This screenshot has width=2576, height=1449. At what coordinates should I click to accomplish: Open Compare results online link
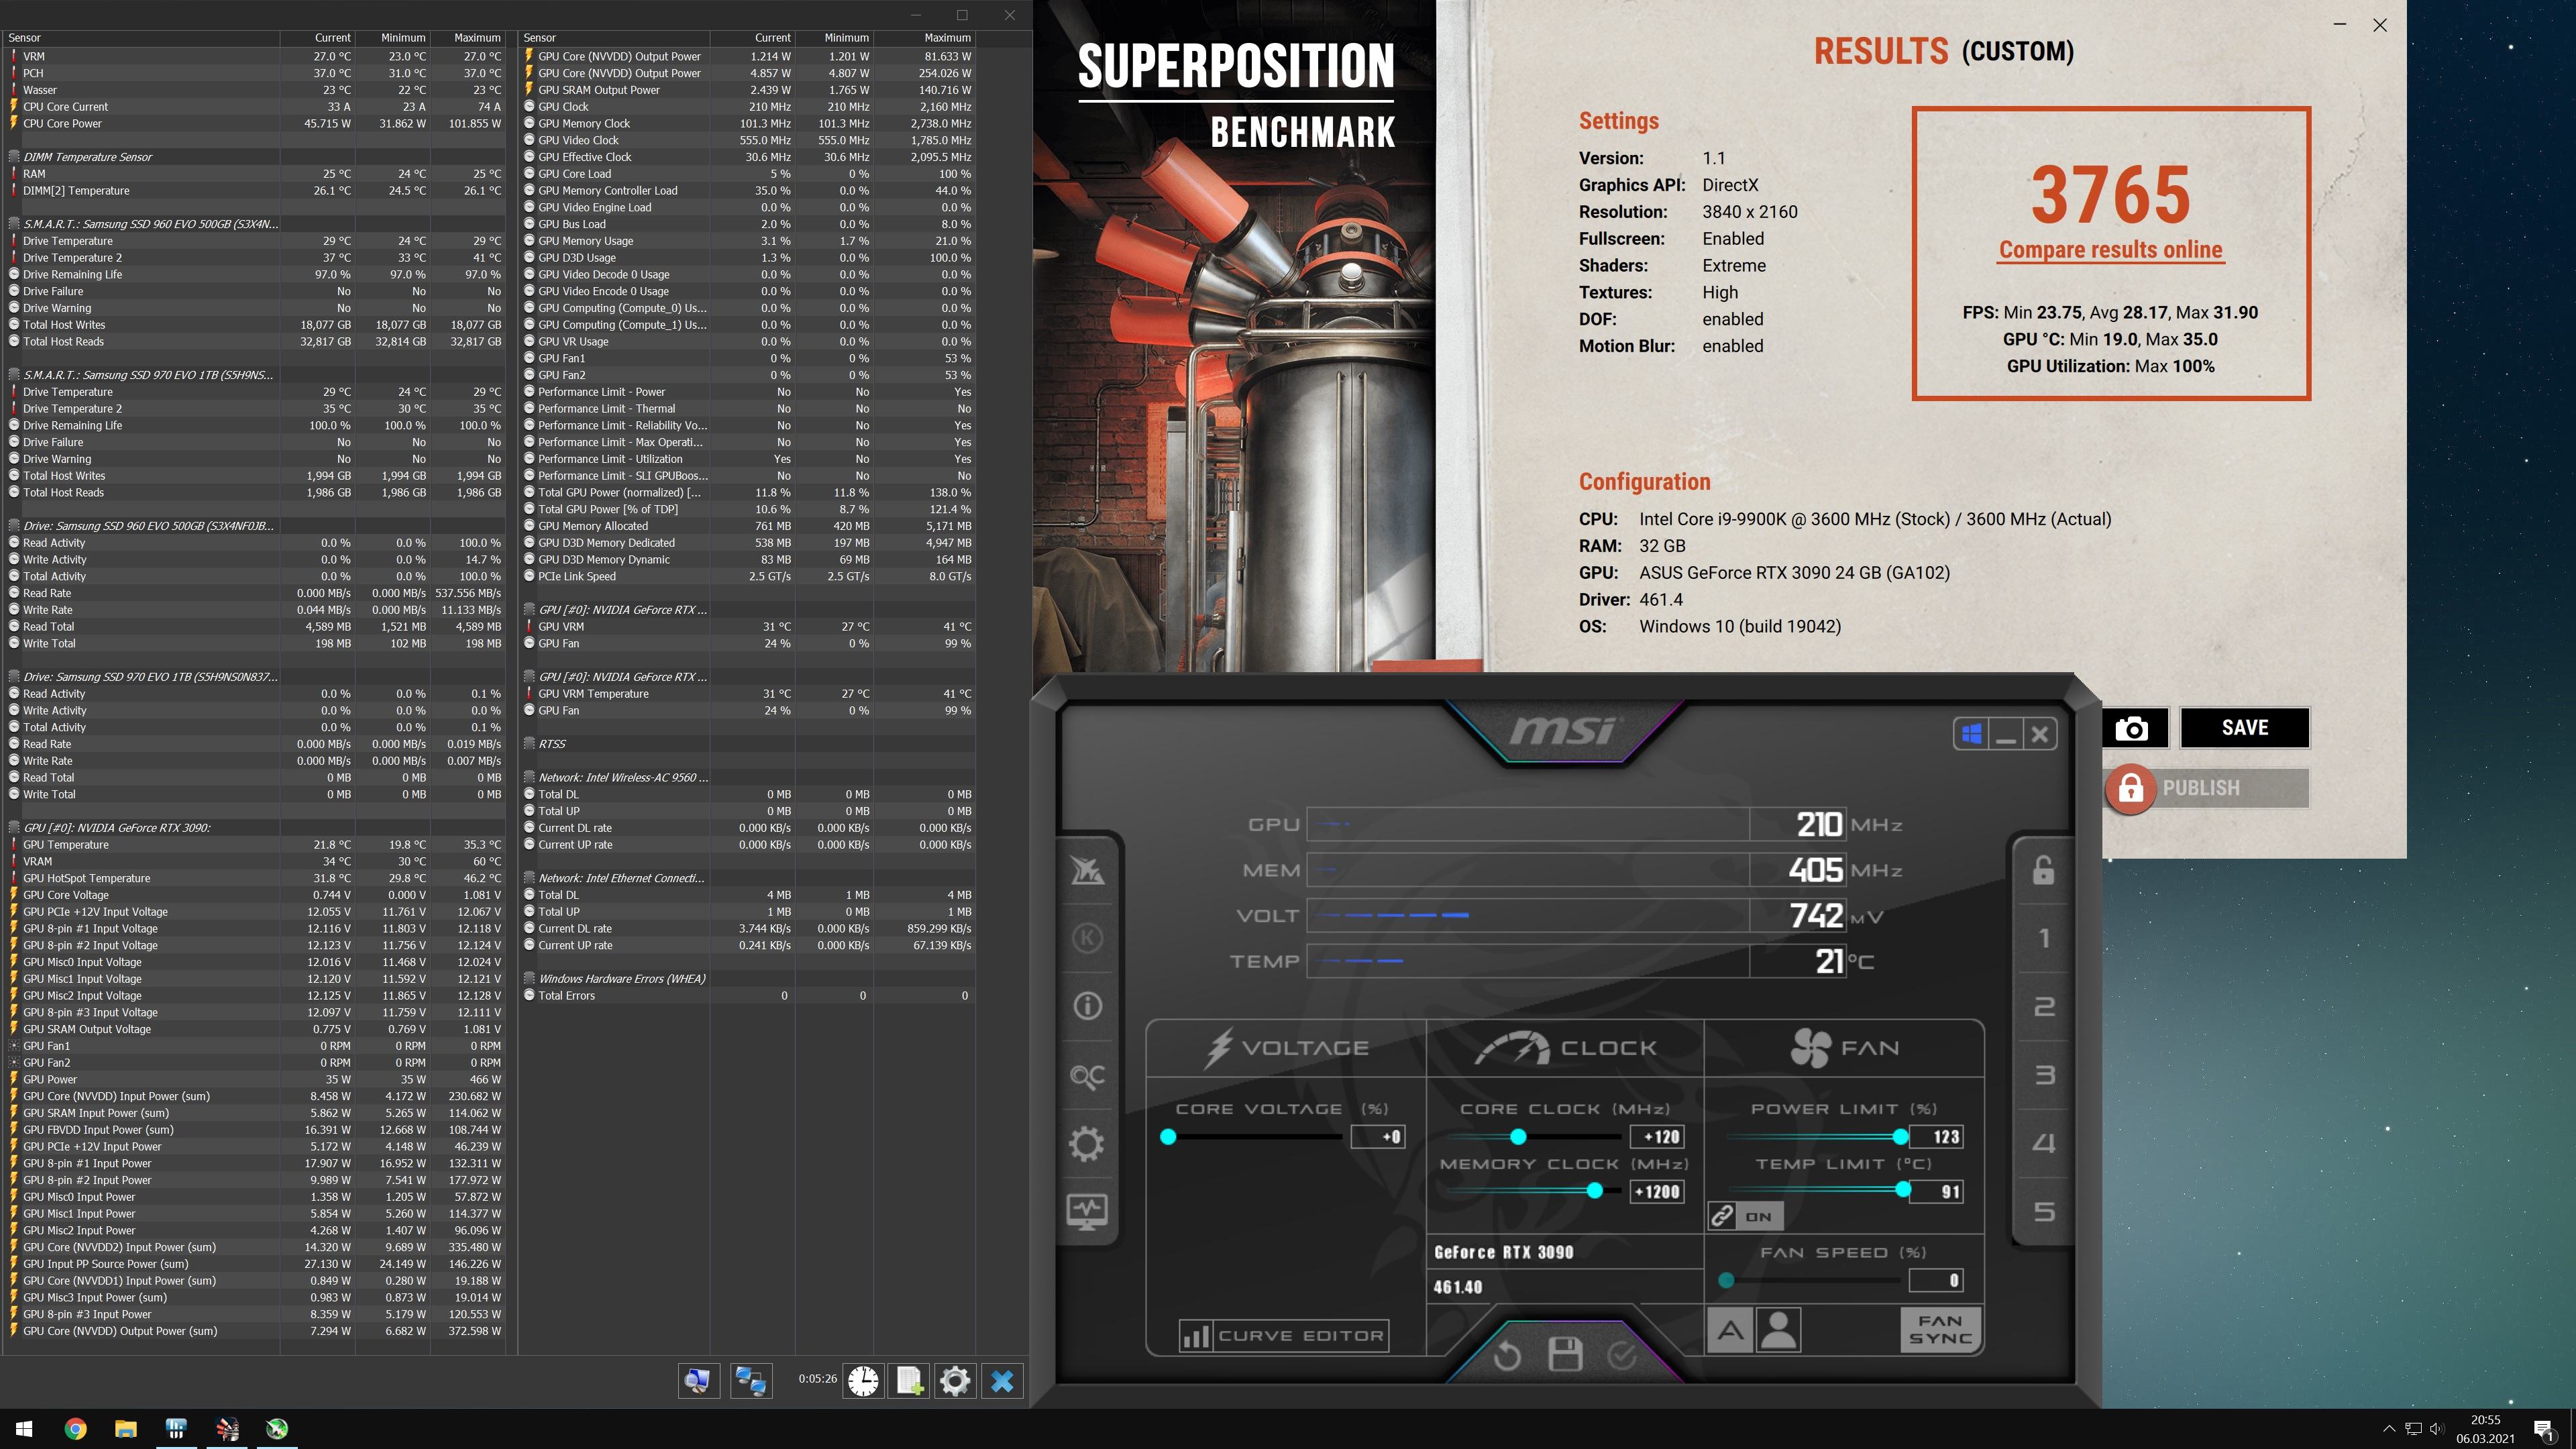(x=2110, y=250)
